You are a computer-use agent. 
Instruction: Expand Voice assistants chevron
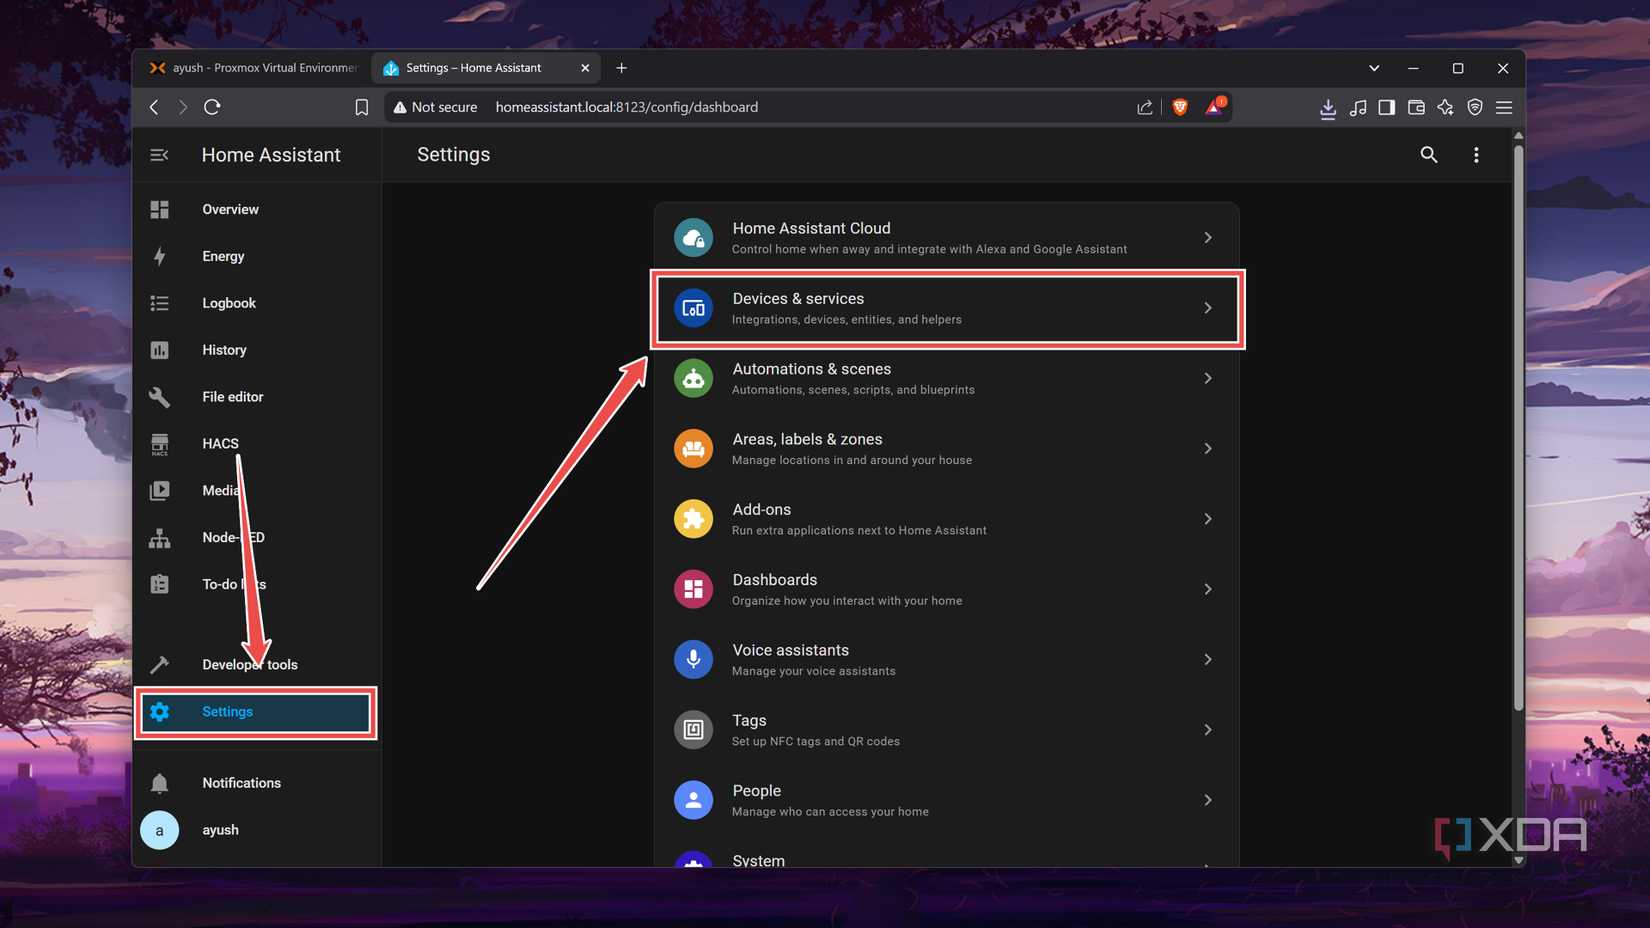(x=1208, y=659)
